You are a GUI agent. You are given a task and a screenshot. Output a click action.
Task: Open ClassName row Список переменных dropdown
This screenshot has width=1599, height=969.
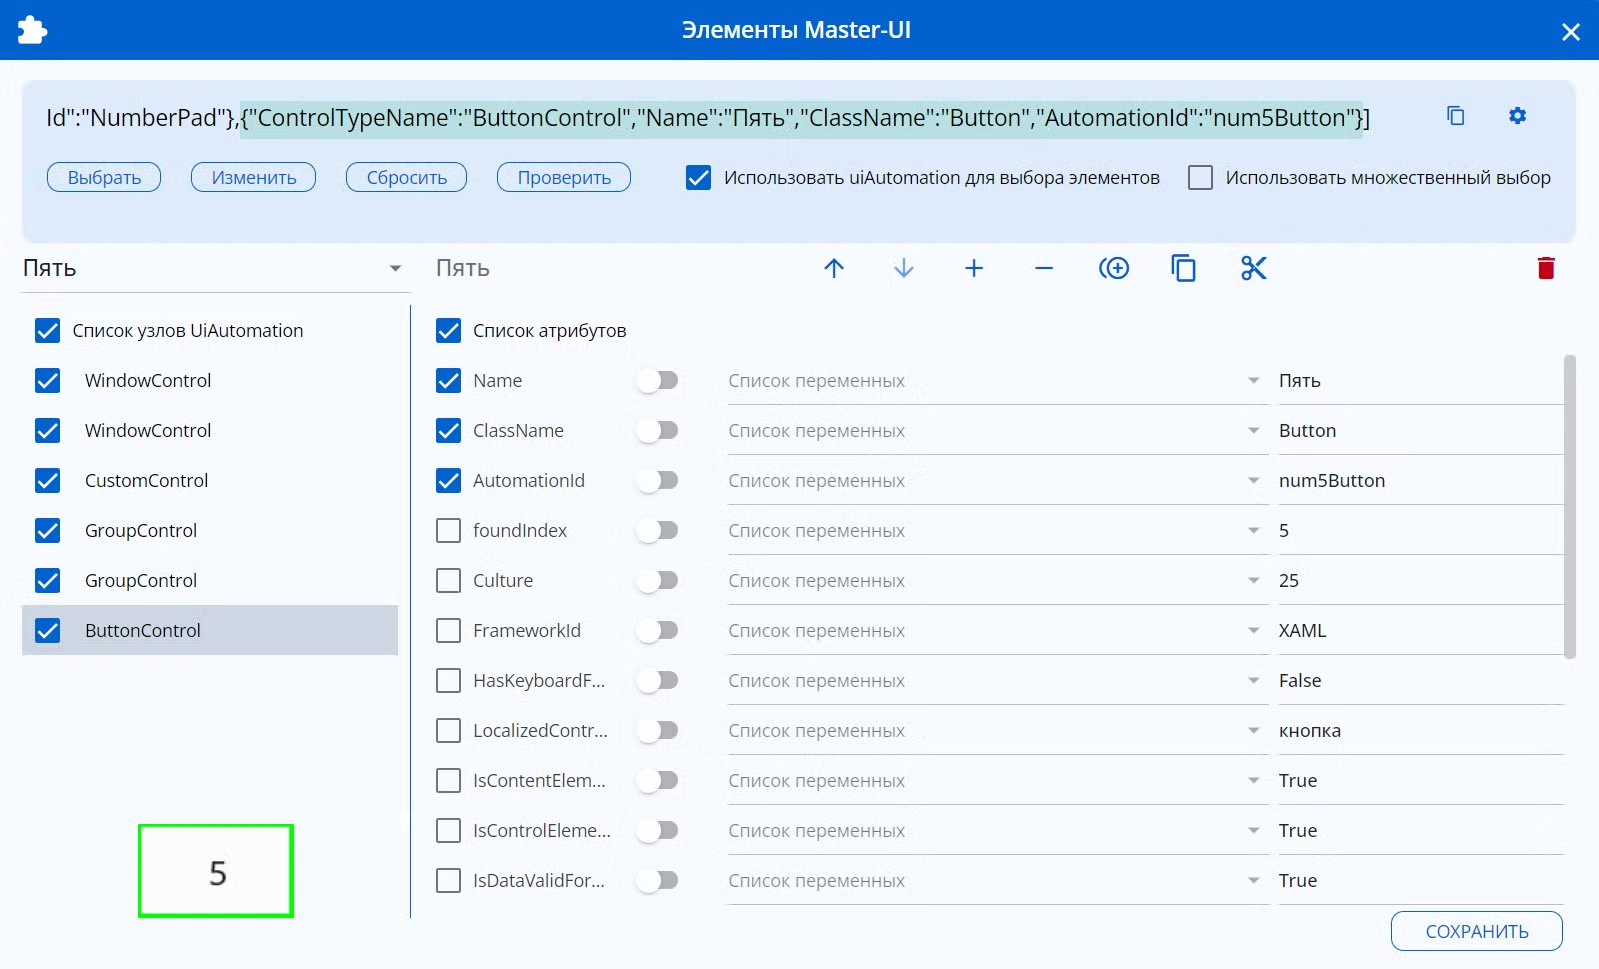tap(997, 431)
